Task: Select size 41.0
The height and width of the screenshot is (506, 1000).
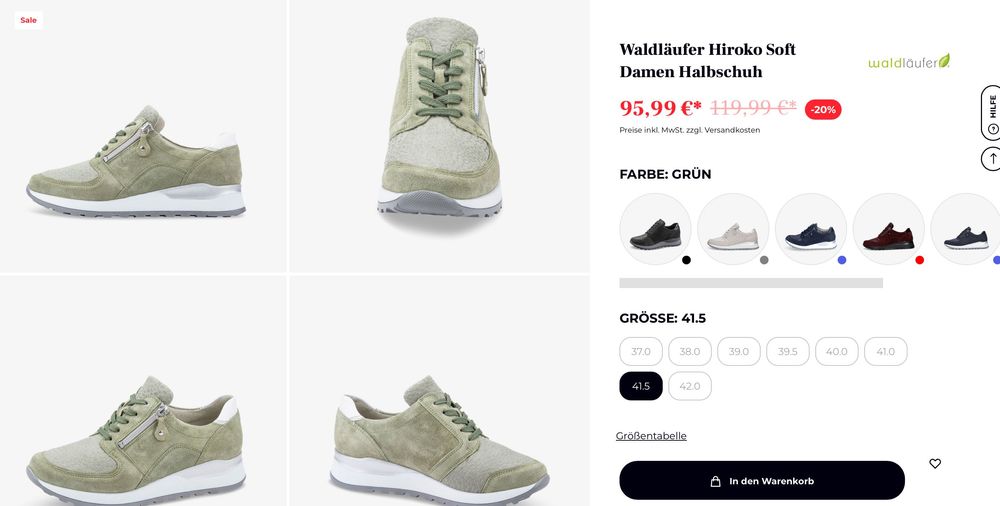Action: click(886, 352)
